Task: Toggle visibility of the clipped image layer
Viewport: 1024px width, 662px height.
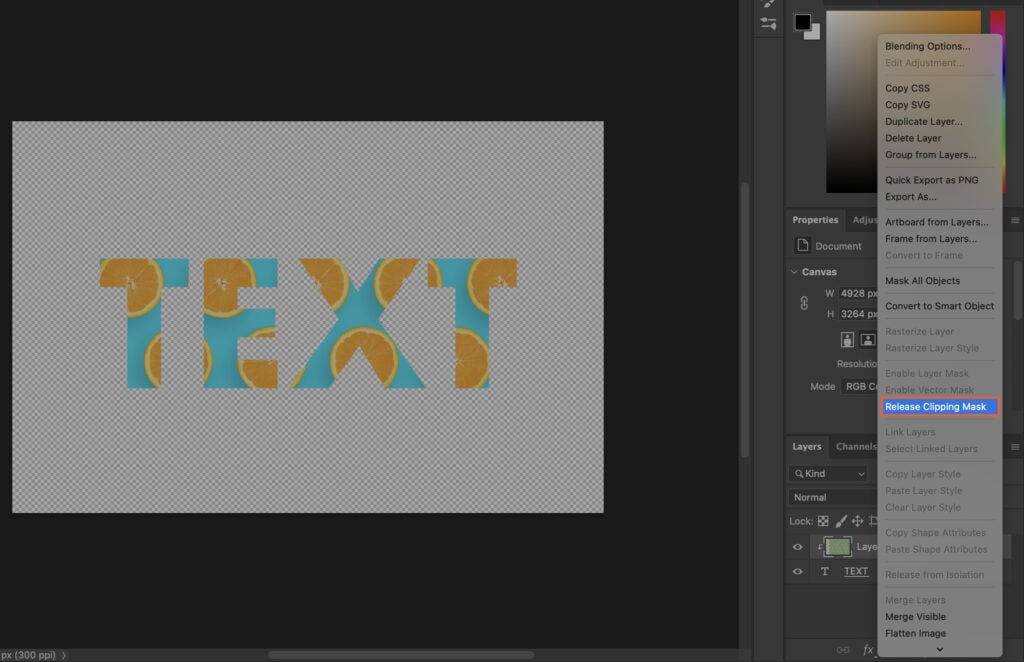Action: (x=797, y=547)
